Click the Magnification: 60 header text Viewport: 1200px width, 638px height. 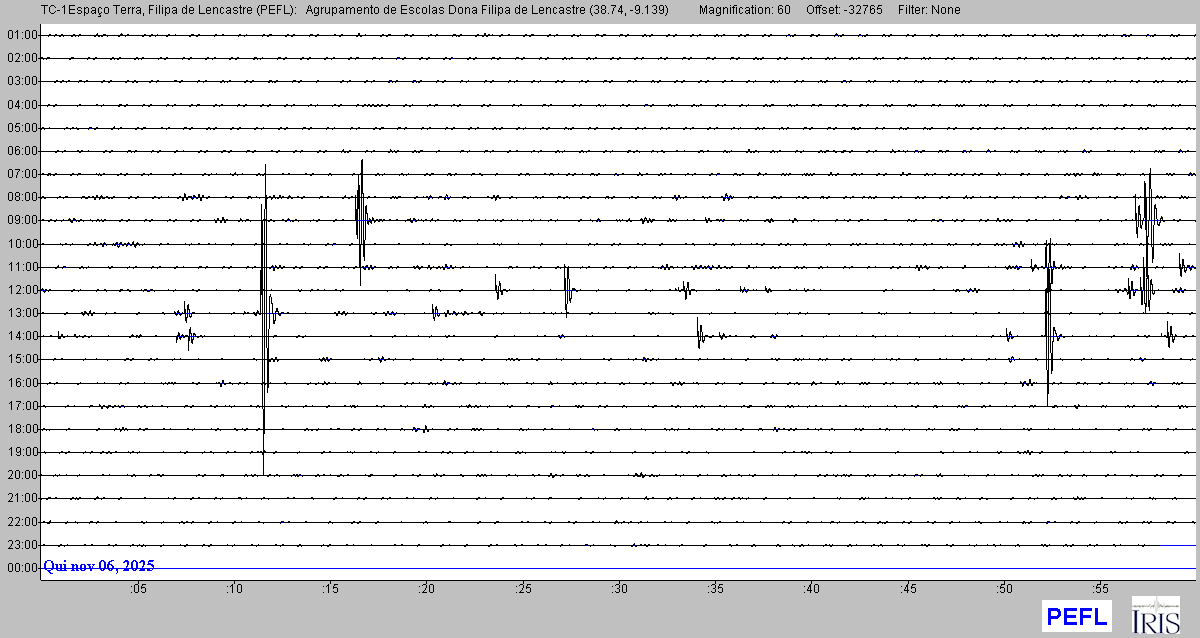pos(744,10)
